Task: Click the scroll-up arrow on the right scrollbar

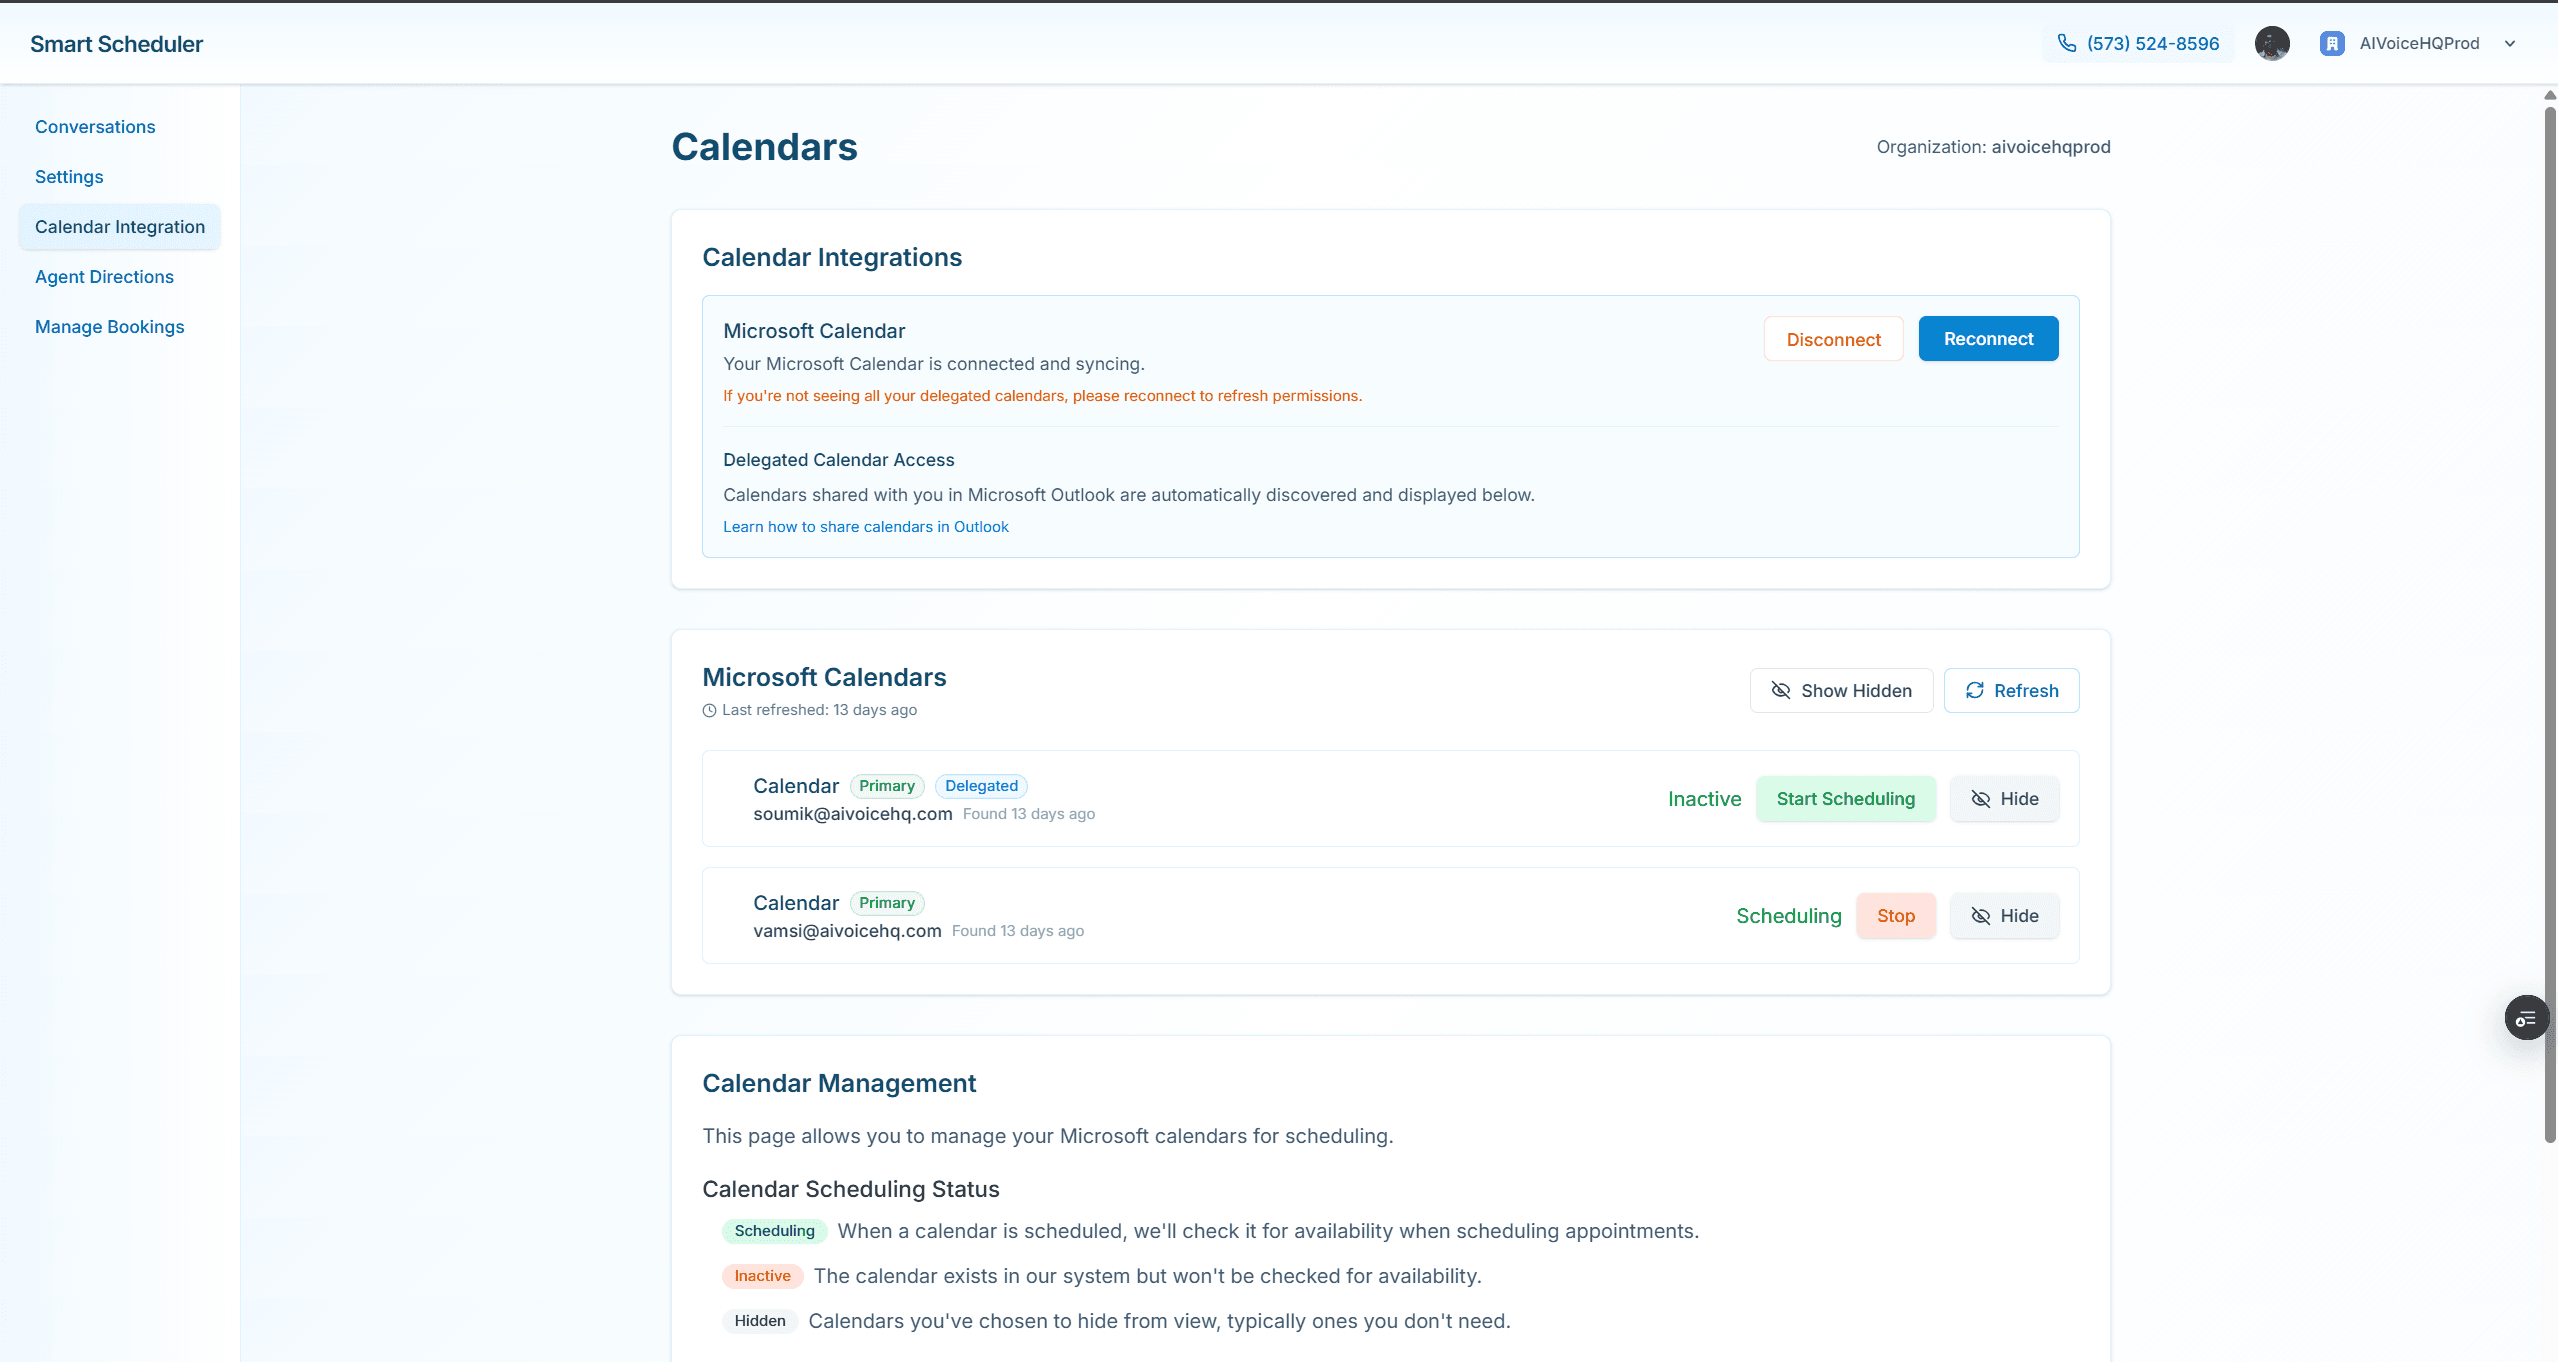Action: point(2548,95)
